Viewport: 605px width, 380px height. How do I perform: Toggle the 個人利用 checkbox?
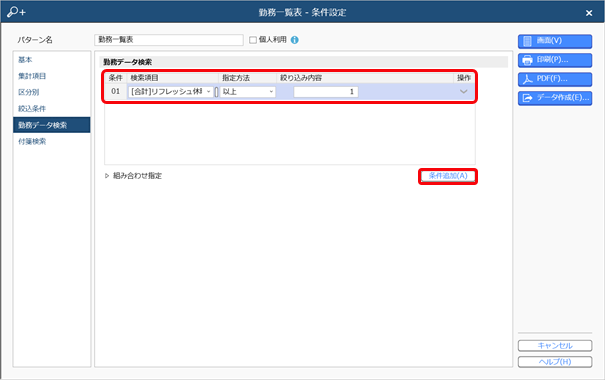click(x=253, y=40)
